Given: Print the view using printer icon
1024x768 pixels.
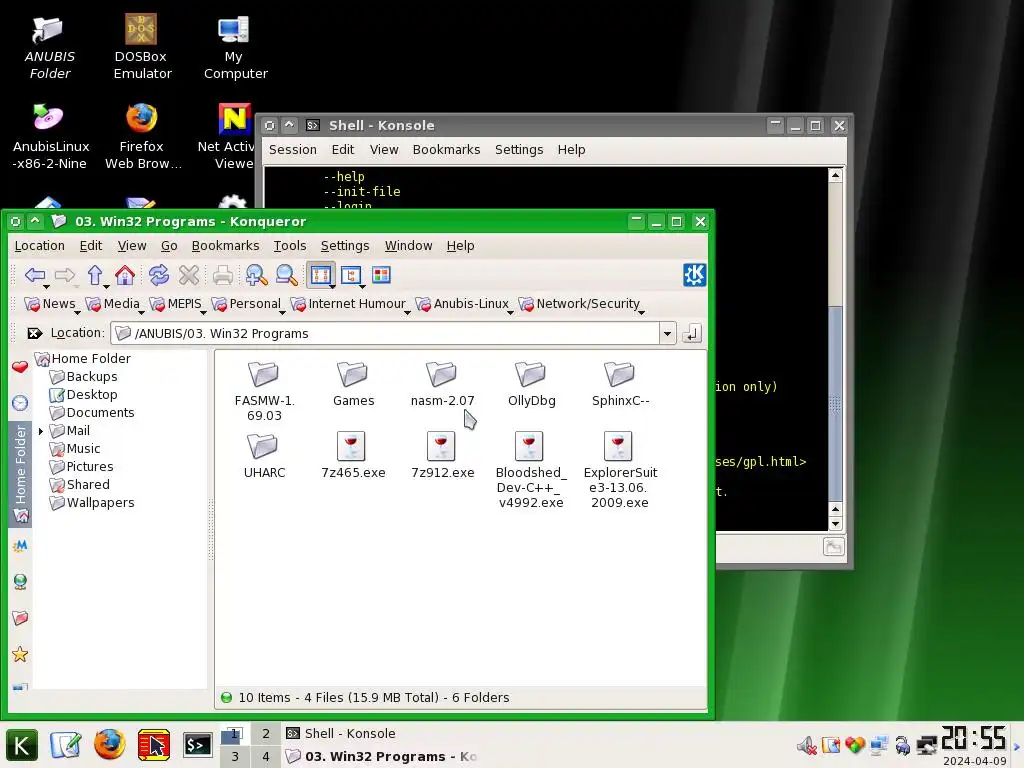Looking at the screenshot, I should [x=223, y=276].
